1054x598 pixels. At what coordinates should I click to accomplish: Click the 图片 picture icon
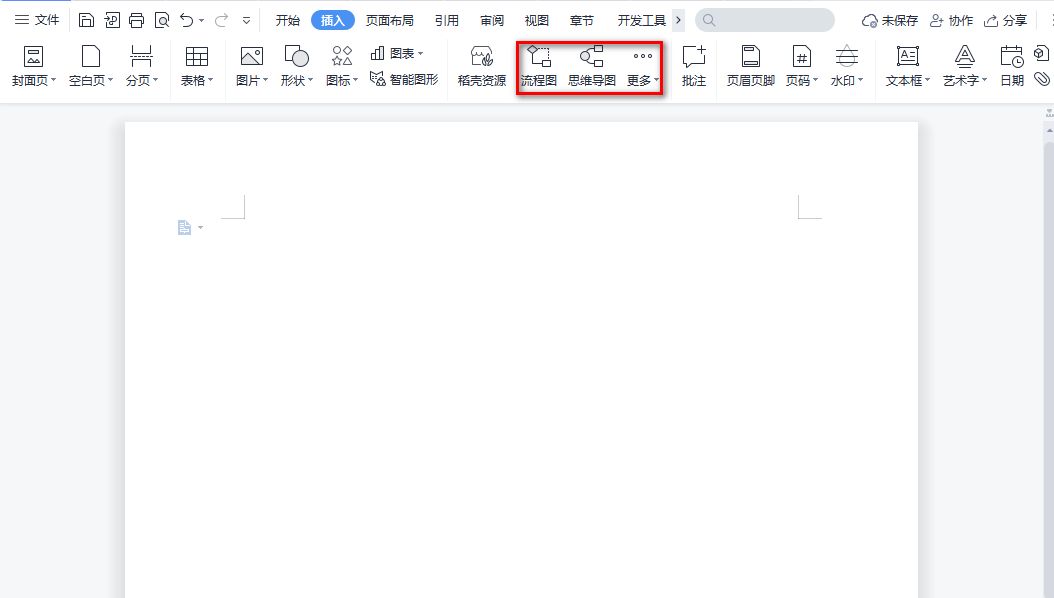coord(251,56)
